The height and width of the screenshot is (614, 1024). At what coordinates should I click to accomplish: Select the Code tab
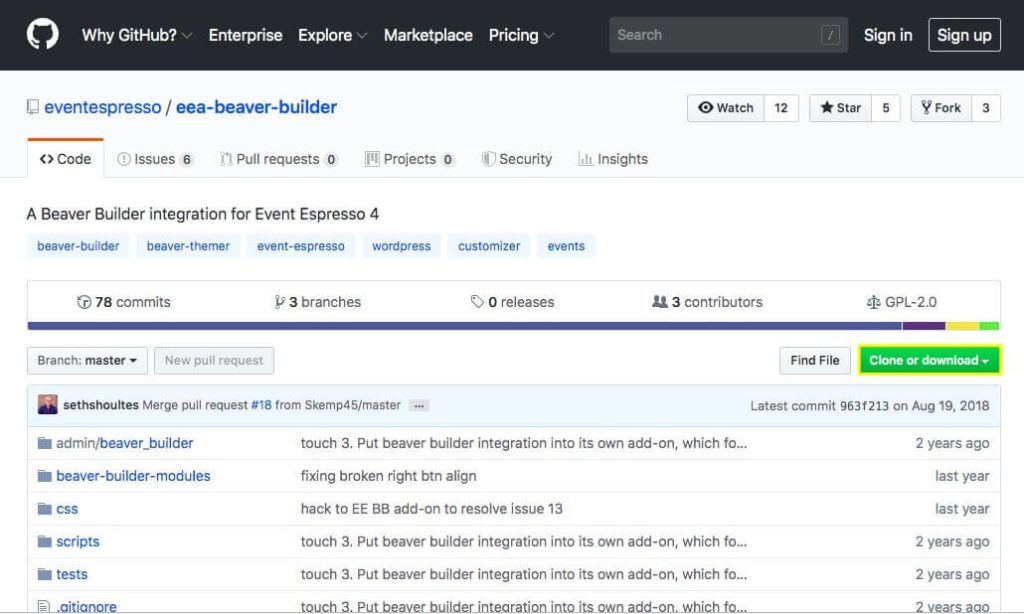pos(65,159)
